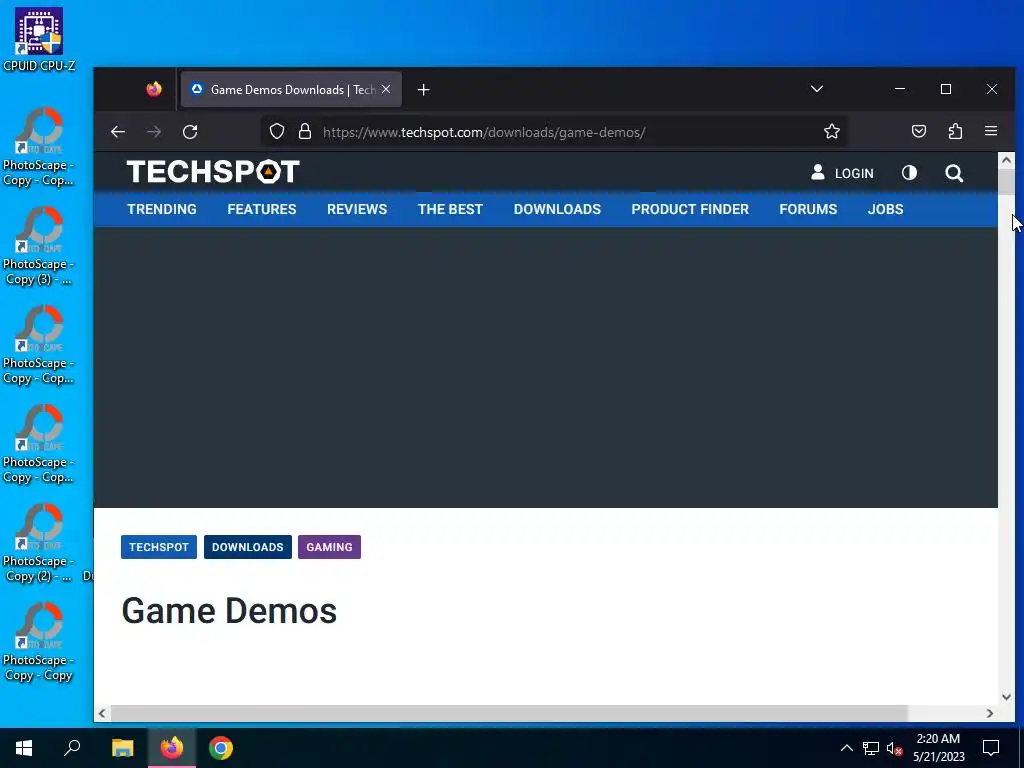Click the vertical scrollbar down arrow
Image resolution: width=1024 pixels, height=768 pixels.
coord(1006,697)
